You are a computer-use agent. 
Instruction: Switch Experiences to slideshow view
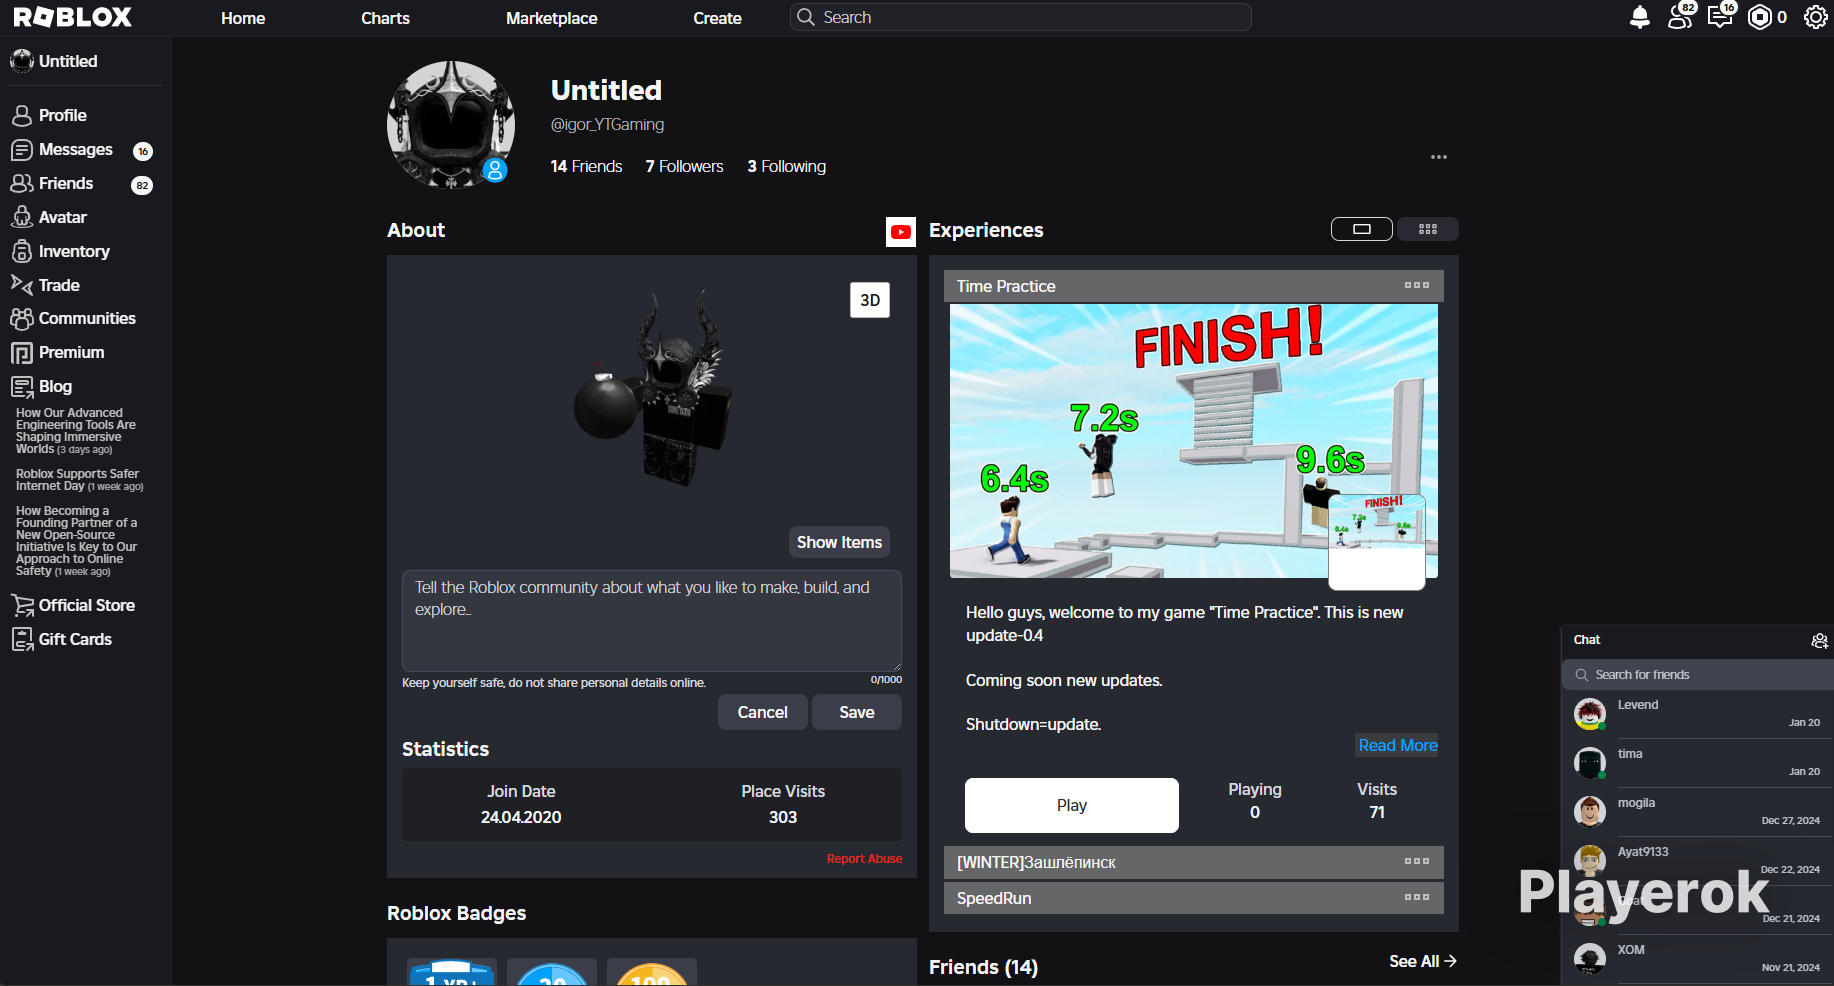(x=1362, y=229)
